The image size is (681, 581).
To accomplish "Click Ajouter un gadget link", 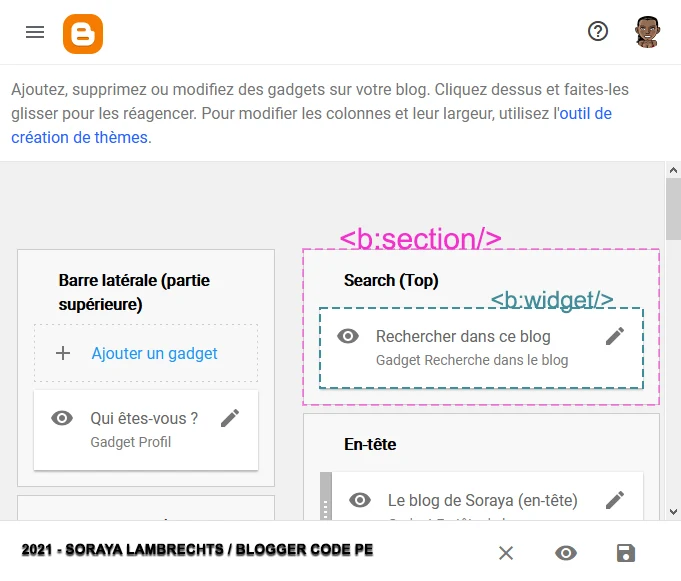I will point(155,353).
